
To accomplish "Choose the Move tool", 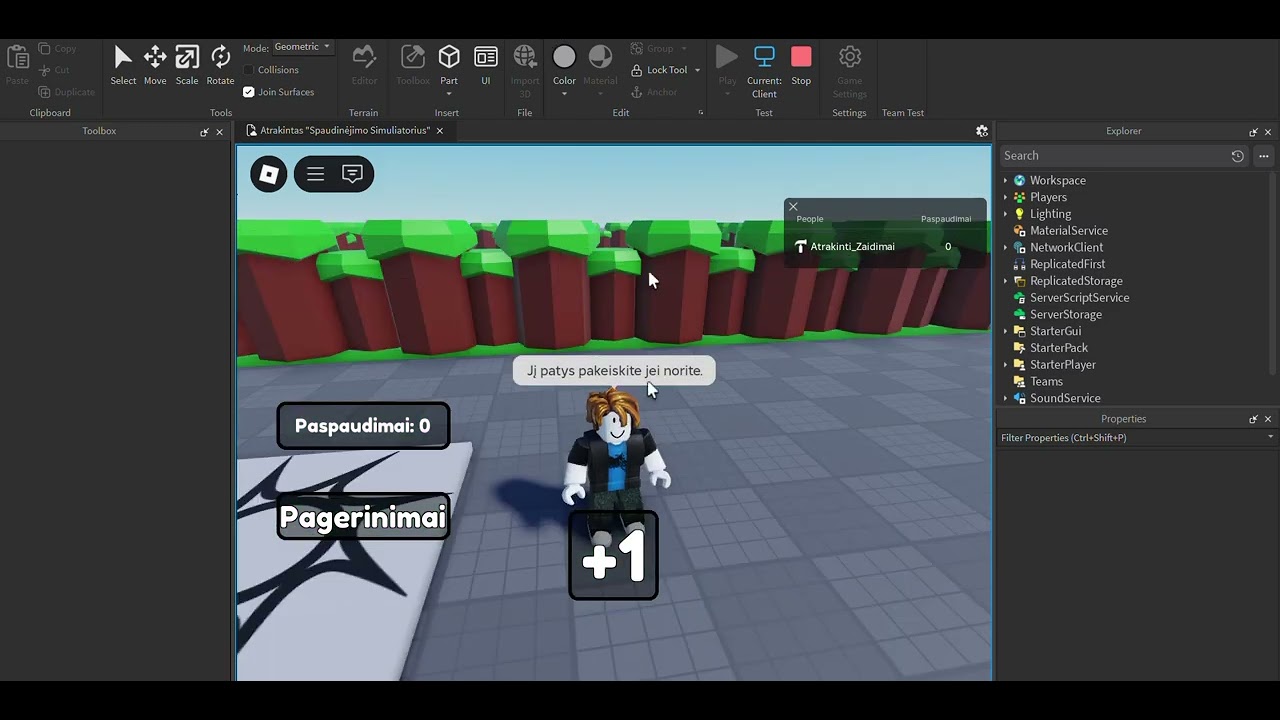I will [x=155, y=64].
